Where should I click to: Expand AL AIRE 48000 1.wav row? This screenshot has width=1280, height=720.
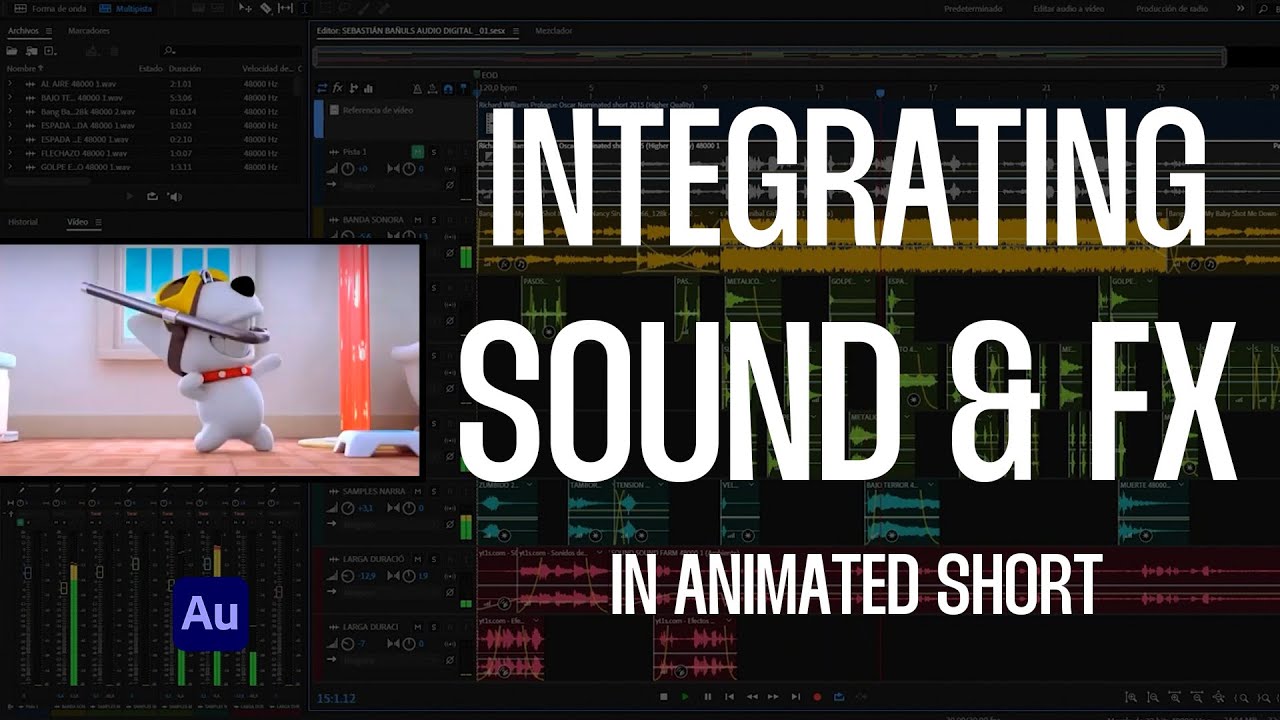[x=10, y=83]
